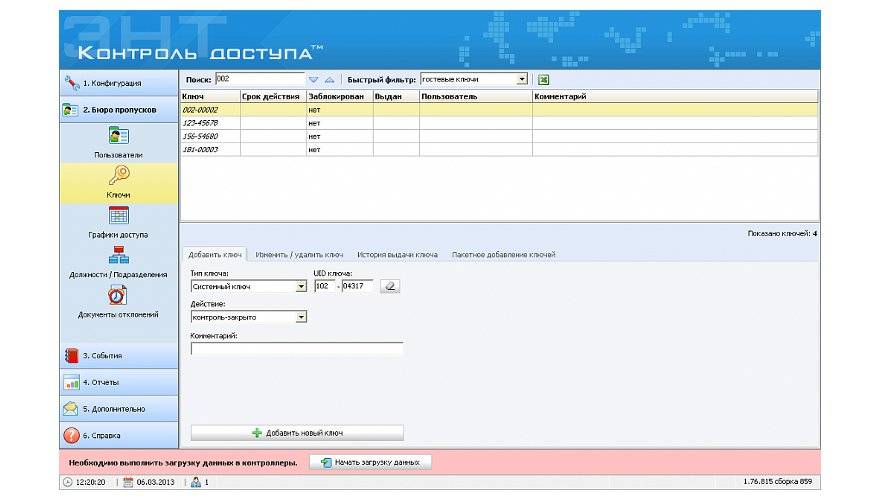Viewport: 880px width, 500px height.
Task: Click the Excel export icon
Action: coord(543,79)
